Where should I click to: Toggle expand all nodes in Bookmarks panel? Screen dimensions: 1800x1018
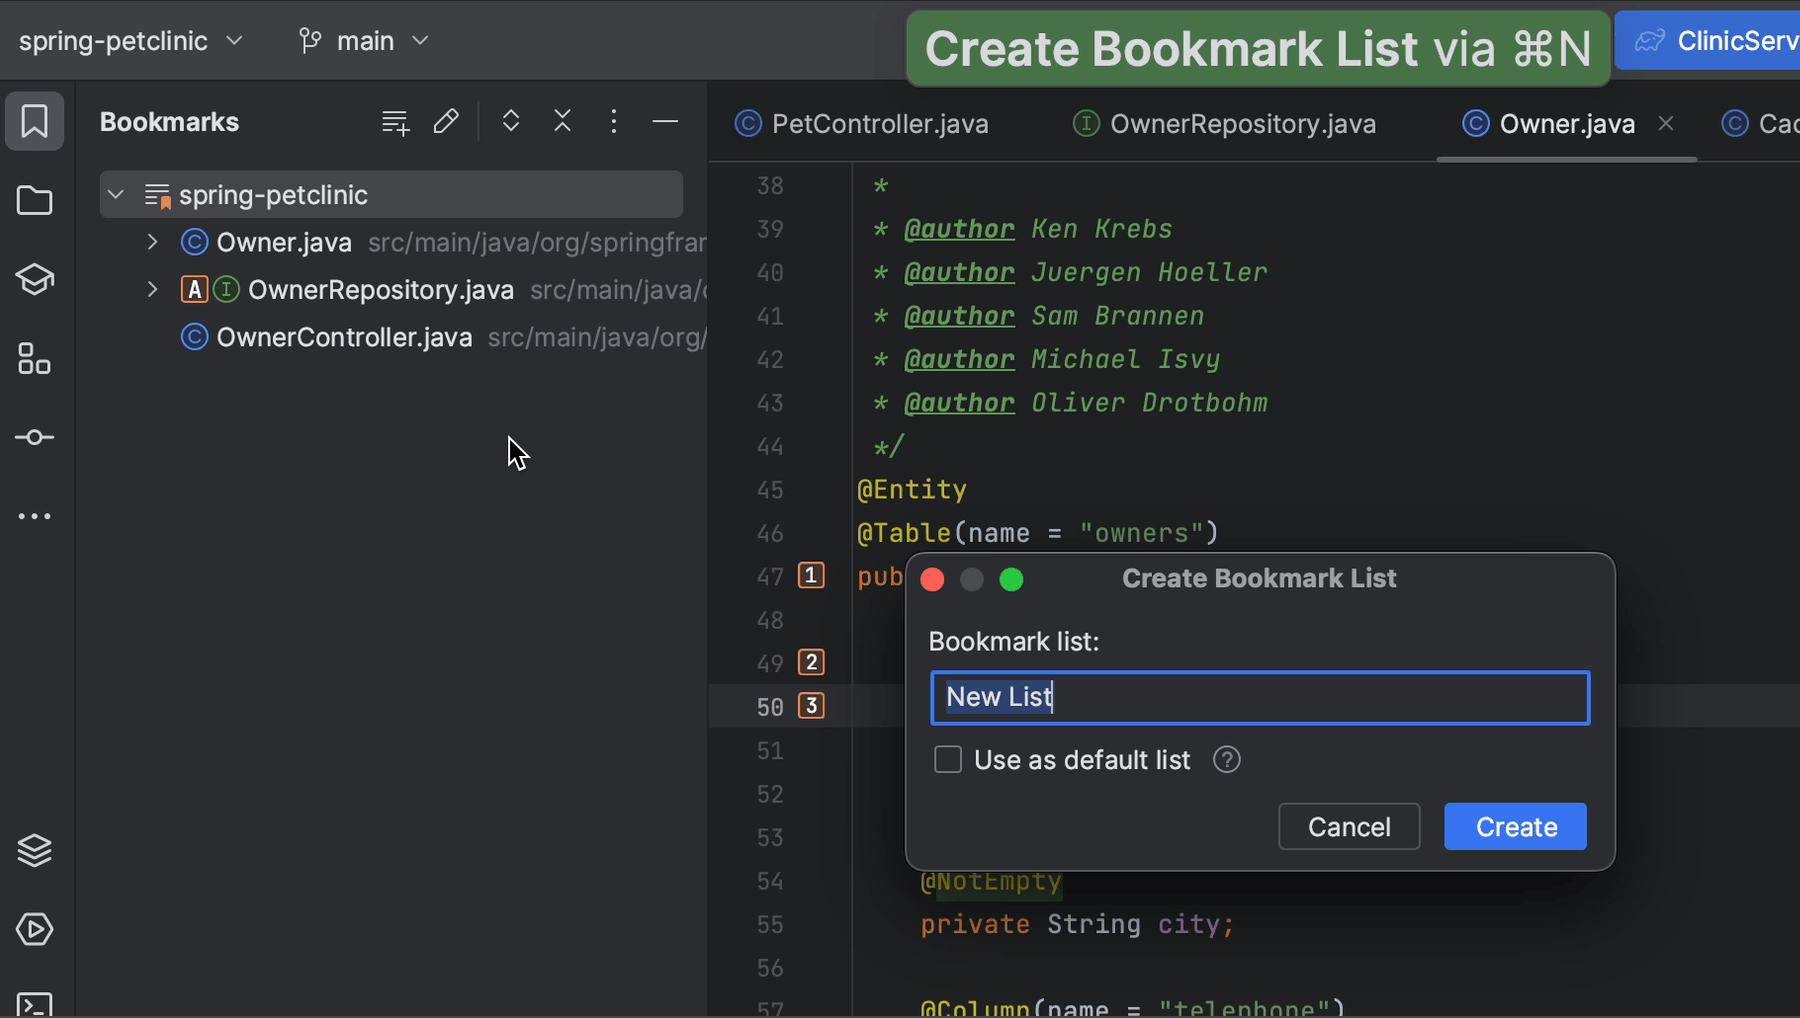coord(511,120)
